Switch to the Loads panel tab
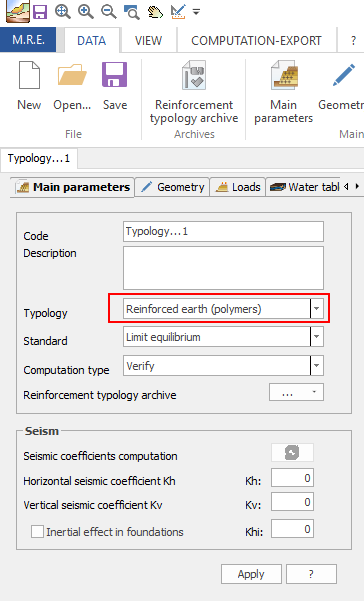 click(238, 187)
